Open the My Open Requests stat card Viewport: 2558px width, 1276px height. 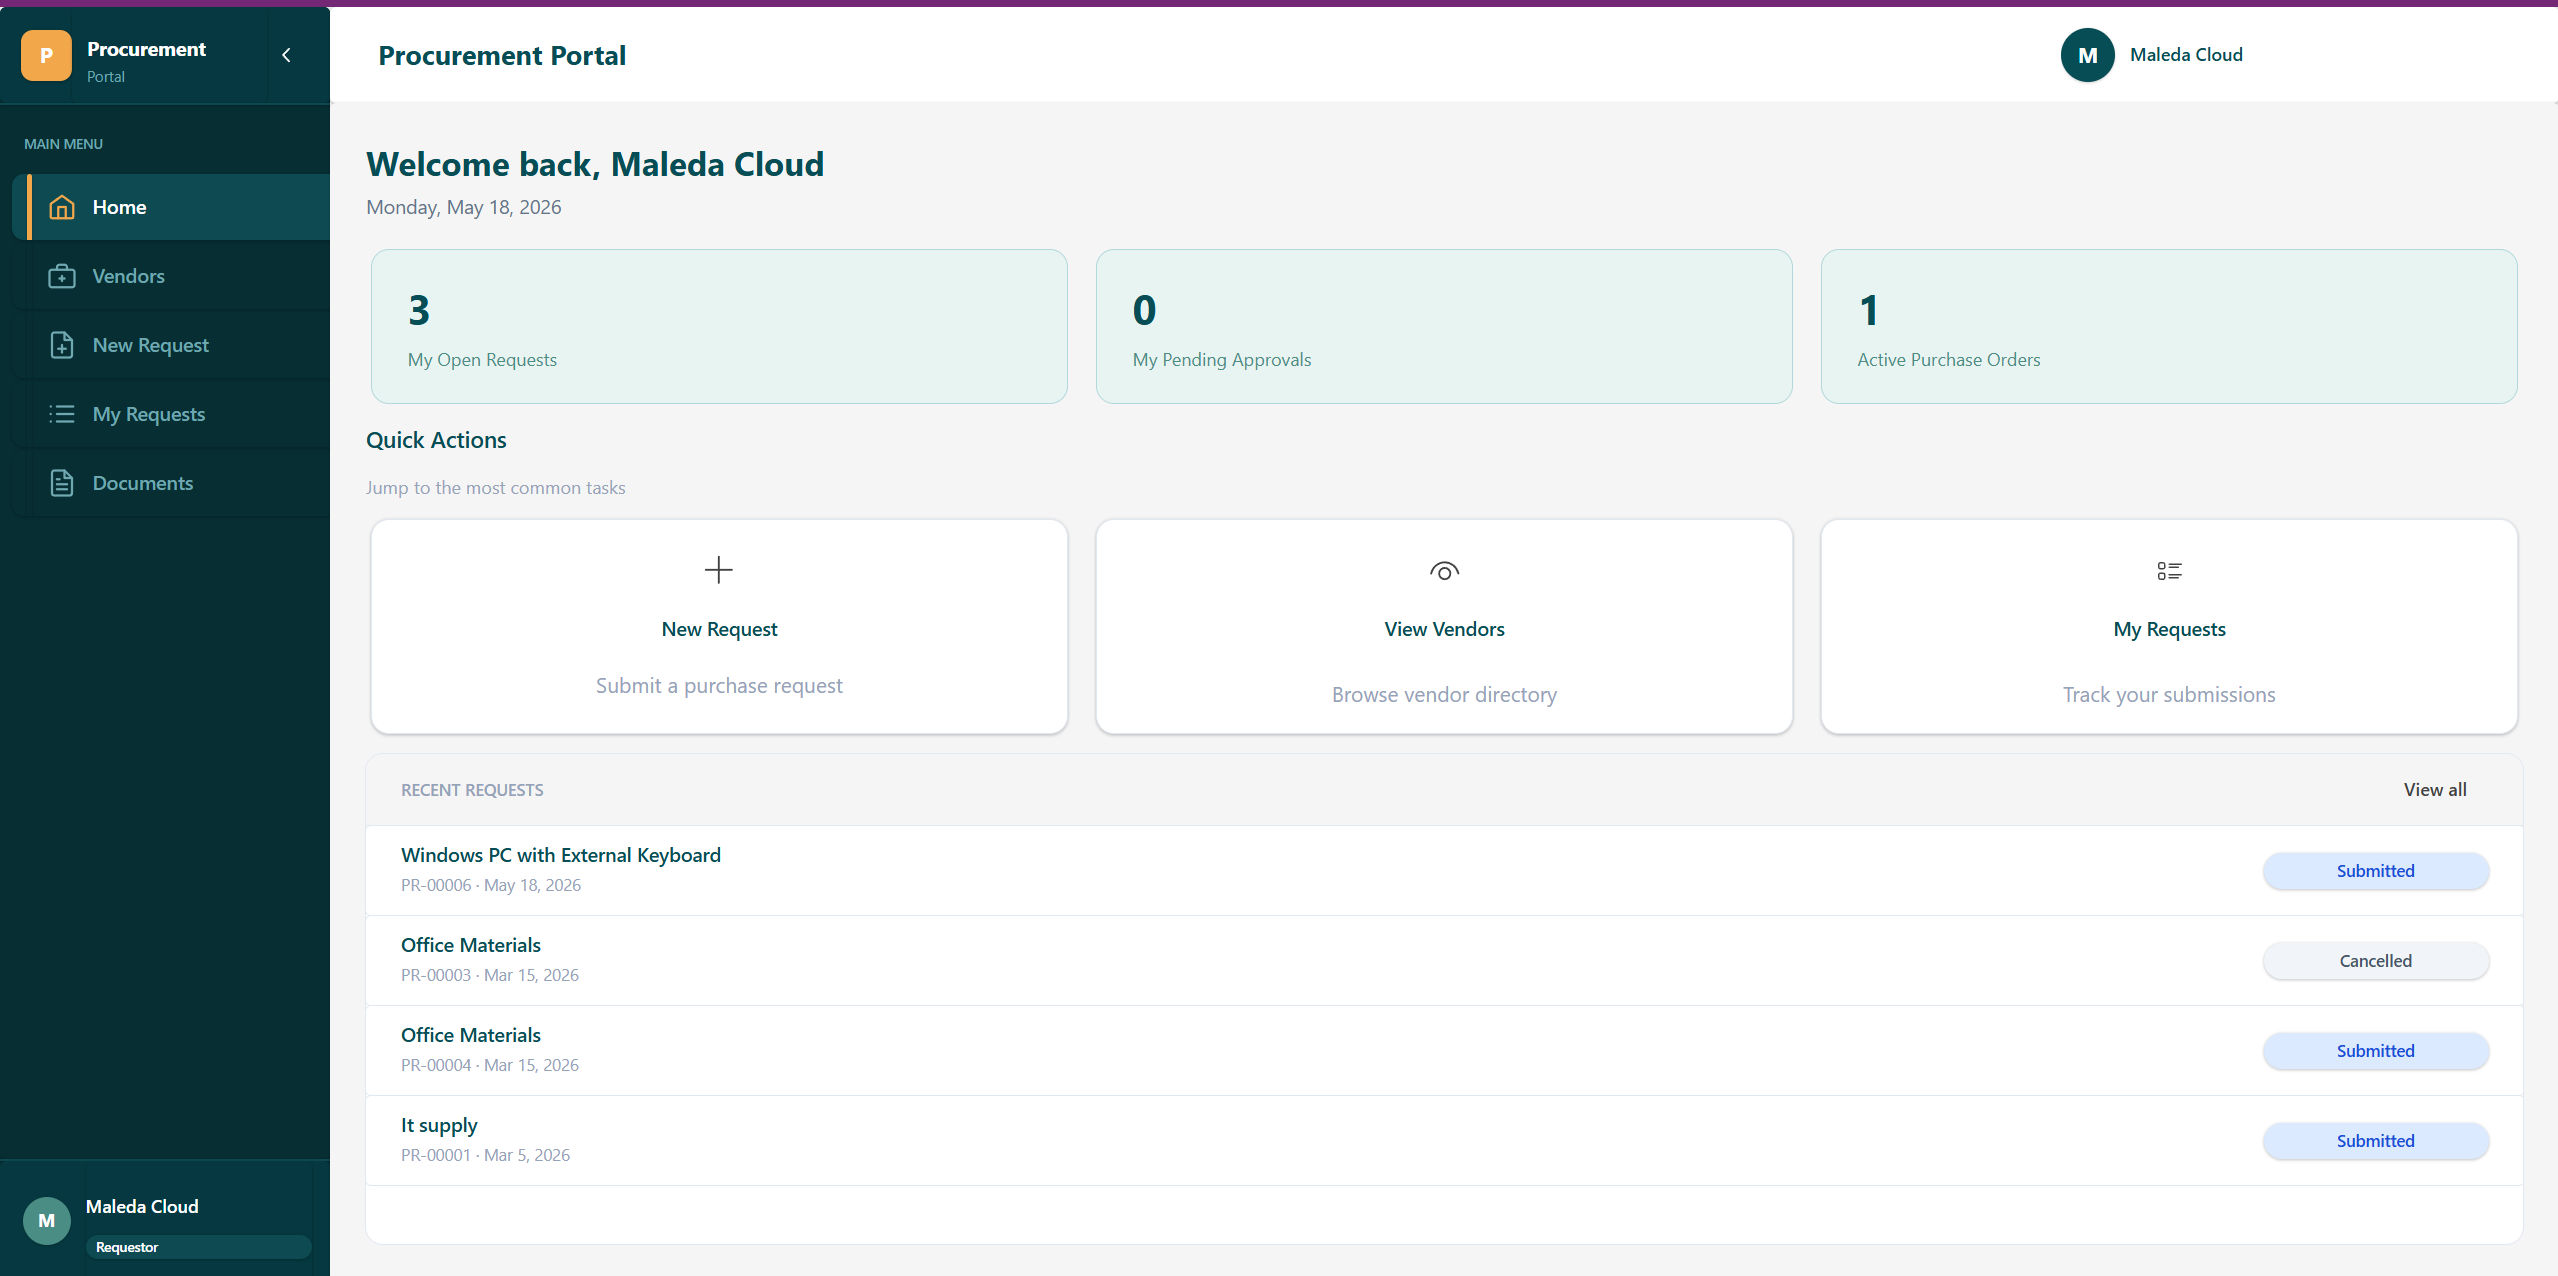pos(719,327)
